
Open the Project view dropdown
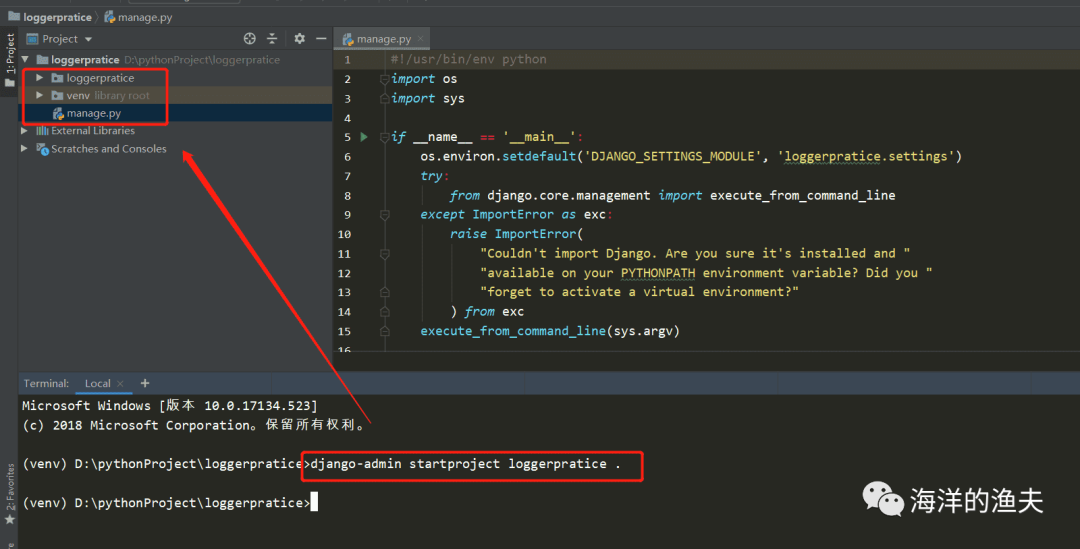(88, 39)
